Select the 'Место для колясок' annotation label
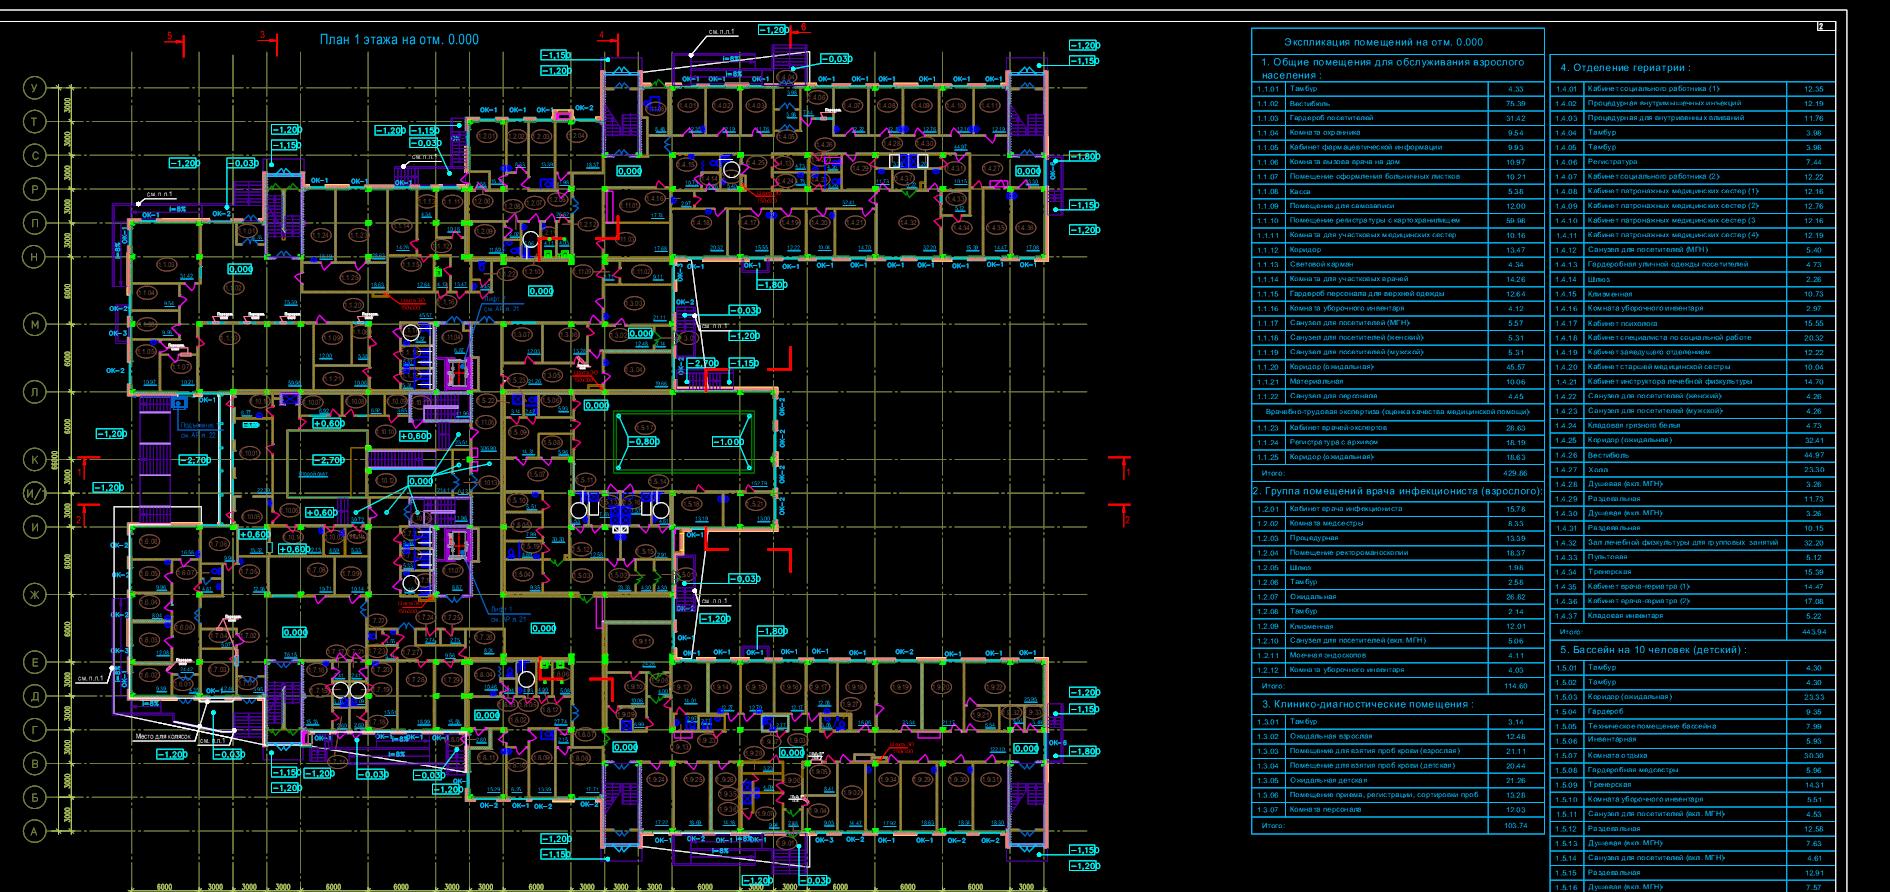The image size is (1890, 892). pos(166,736)
